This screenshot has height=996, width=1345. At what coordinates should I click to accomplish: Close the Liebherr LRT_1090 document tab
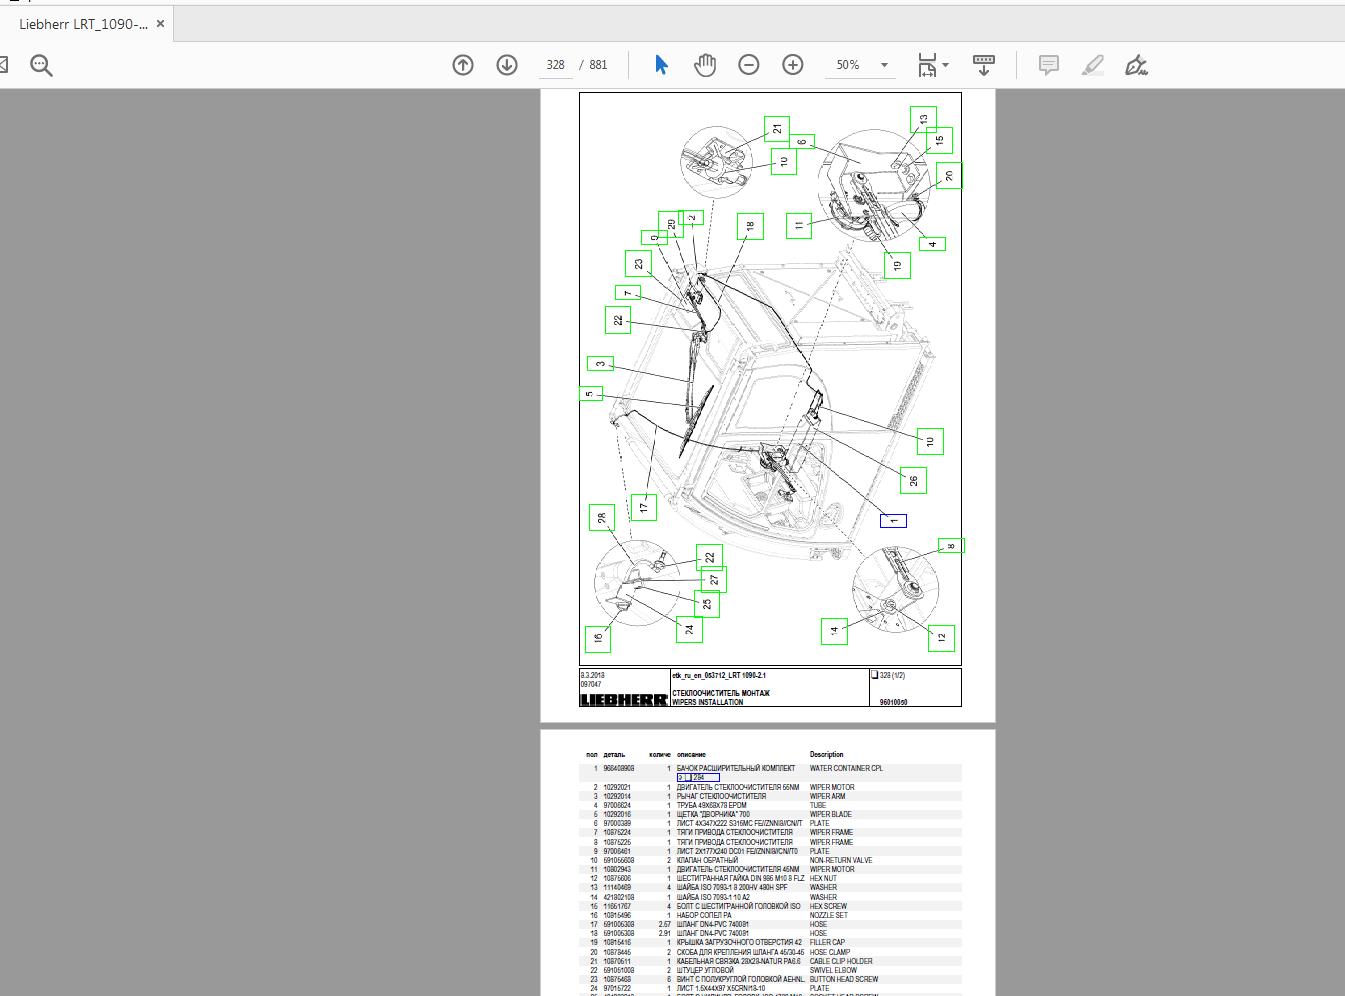pos(160,23)
